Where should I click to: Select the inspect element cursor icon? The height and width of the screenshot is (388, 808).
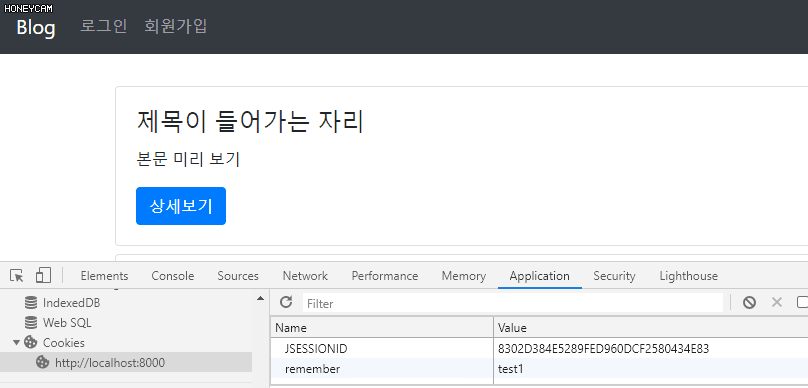[x=17, y=276]
